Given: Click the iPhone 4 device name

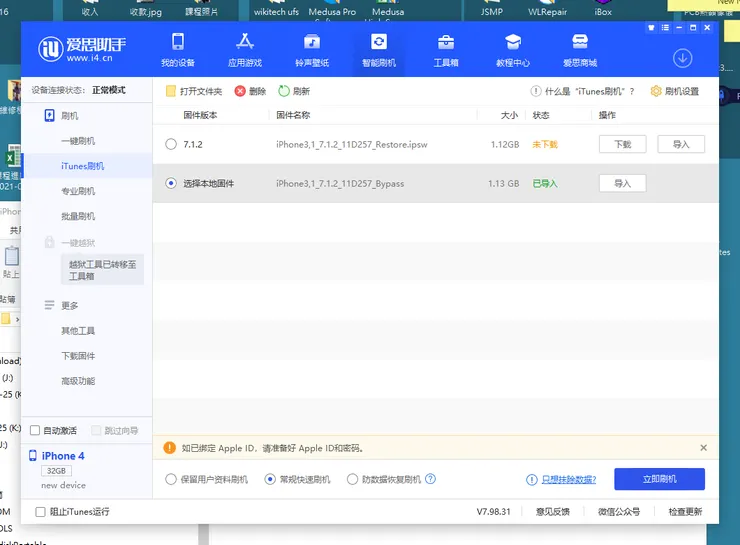Looking at the screenshot, I should [x=63, y=456].
